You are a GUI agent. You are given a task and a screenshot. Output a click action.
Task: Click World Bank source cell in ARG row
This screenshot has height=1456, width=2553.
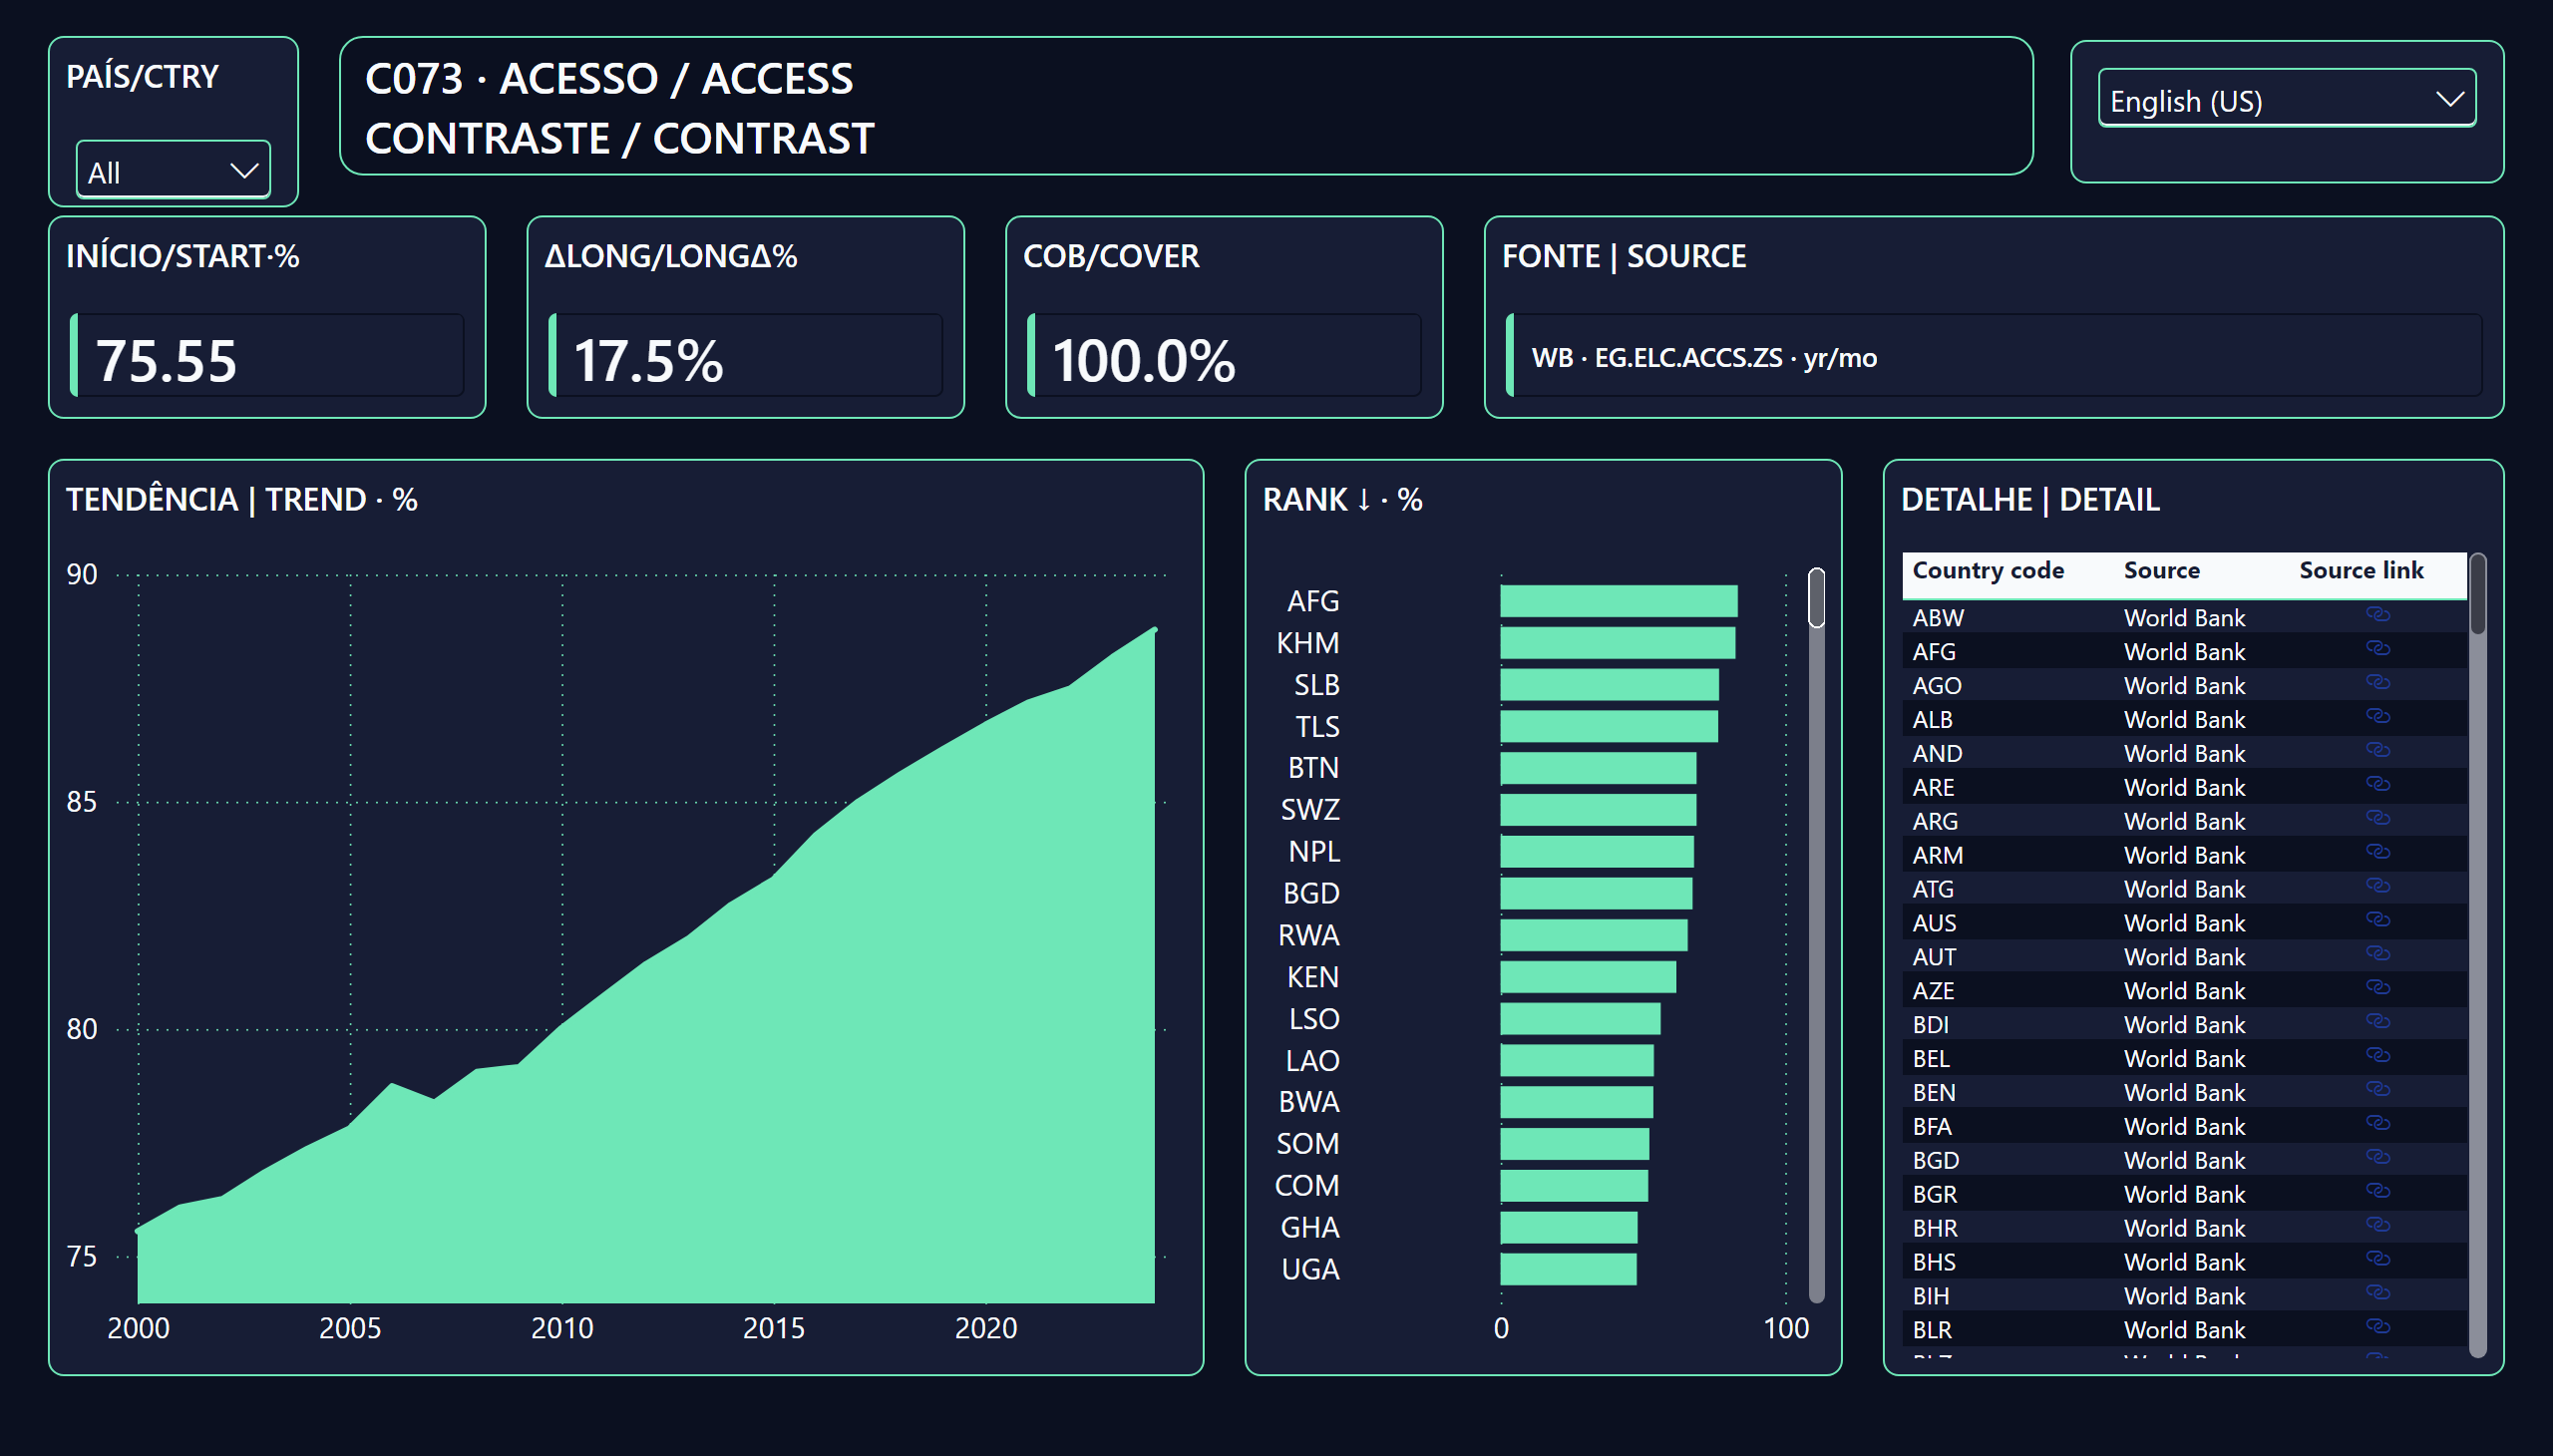[2184, 821]
